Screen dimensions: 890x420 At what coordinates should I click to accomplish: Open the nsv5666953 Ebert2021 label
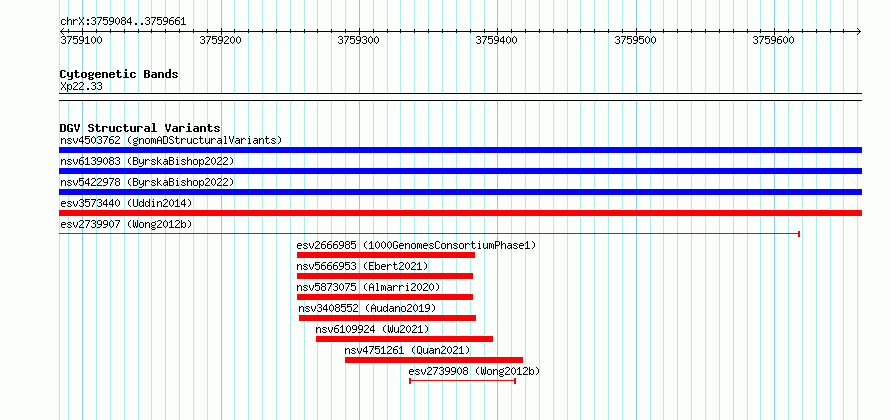click(x=362, y=266)
